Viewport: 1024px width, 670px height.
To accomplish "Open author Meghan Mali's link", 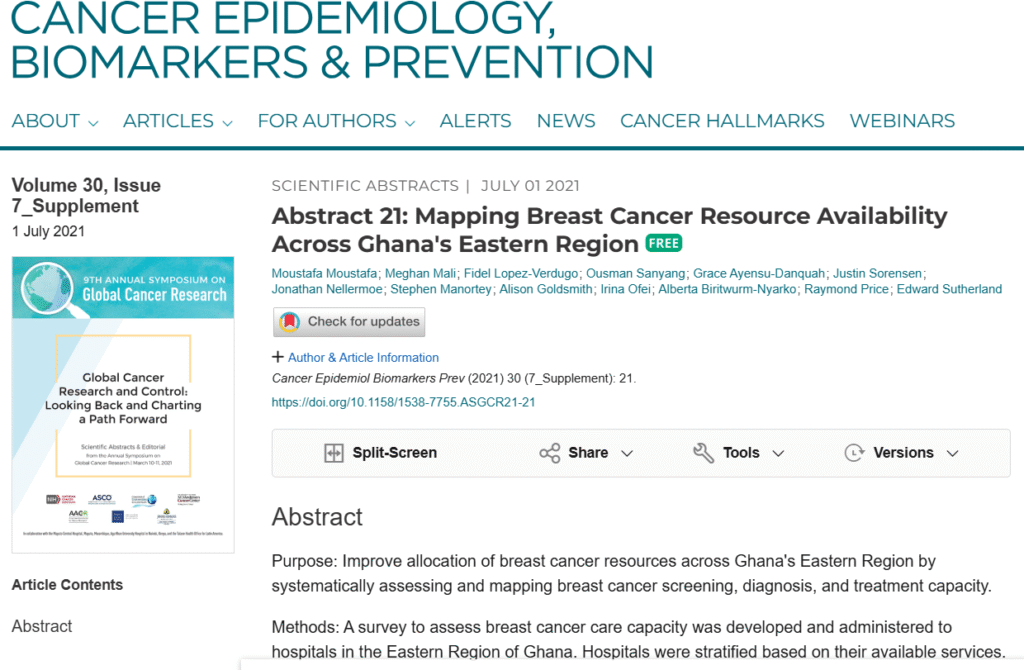I will click(420, 274).
